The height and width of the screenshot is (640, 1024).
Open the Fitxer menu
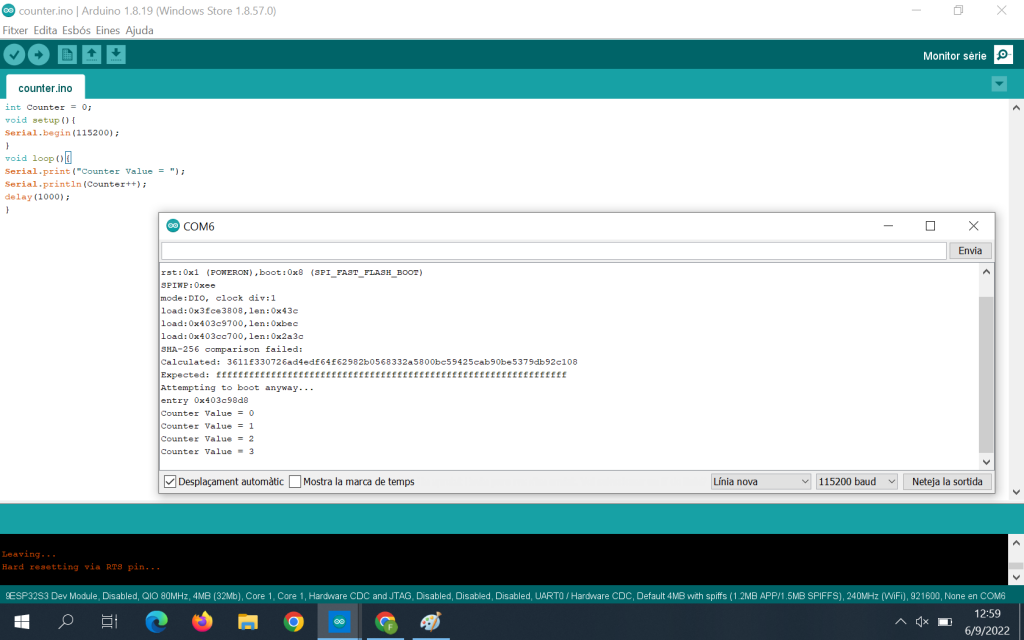(15, 30)
